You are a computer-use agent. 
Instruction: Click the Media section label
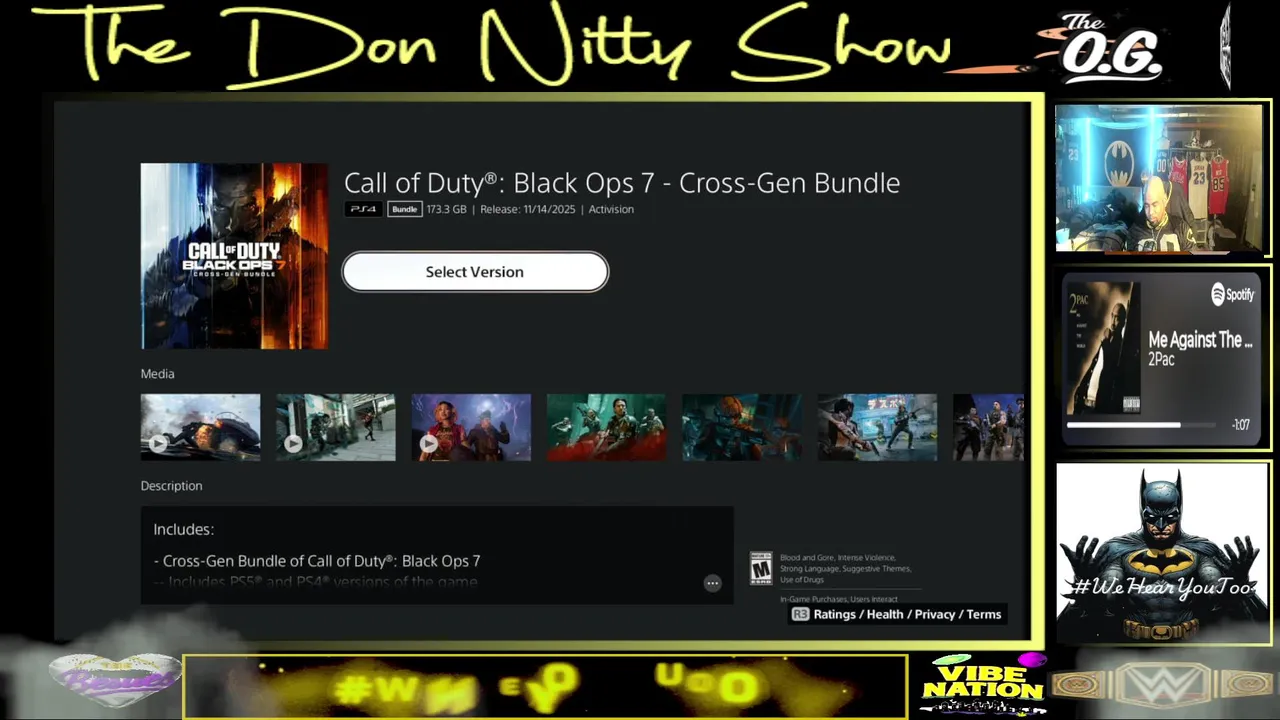pos(157,374)
